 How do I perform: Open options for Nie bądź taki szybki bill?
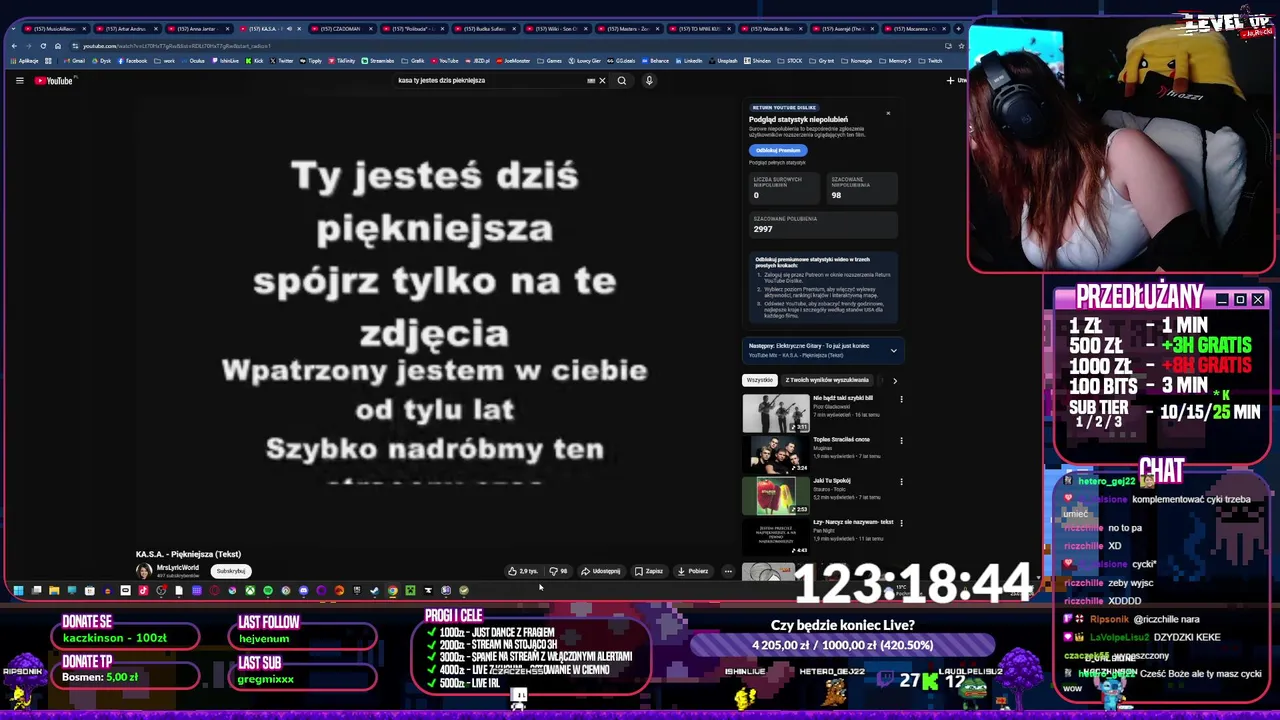click(901, 399)
